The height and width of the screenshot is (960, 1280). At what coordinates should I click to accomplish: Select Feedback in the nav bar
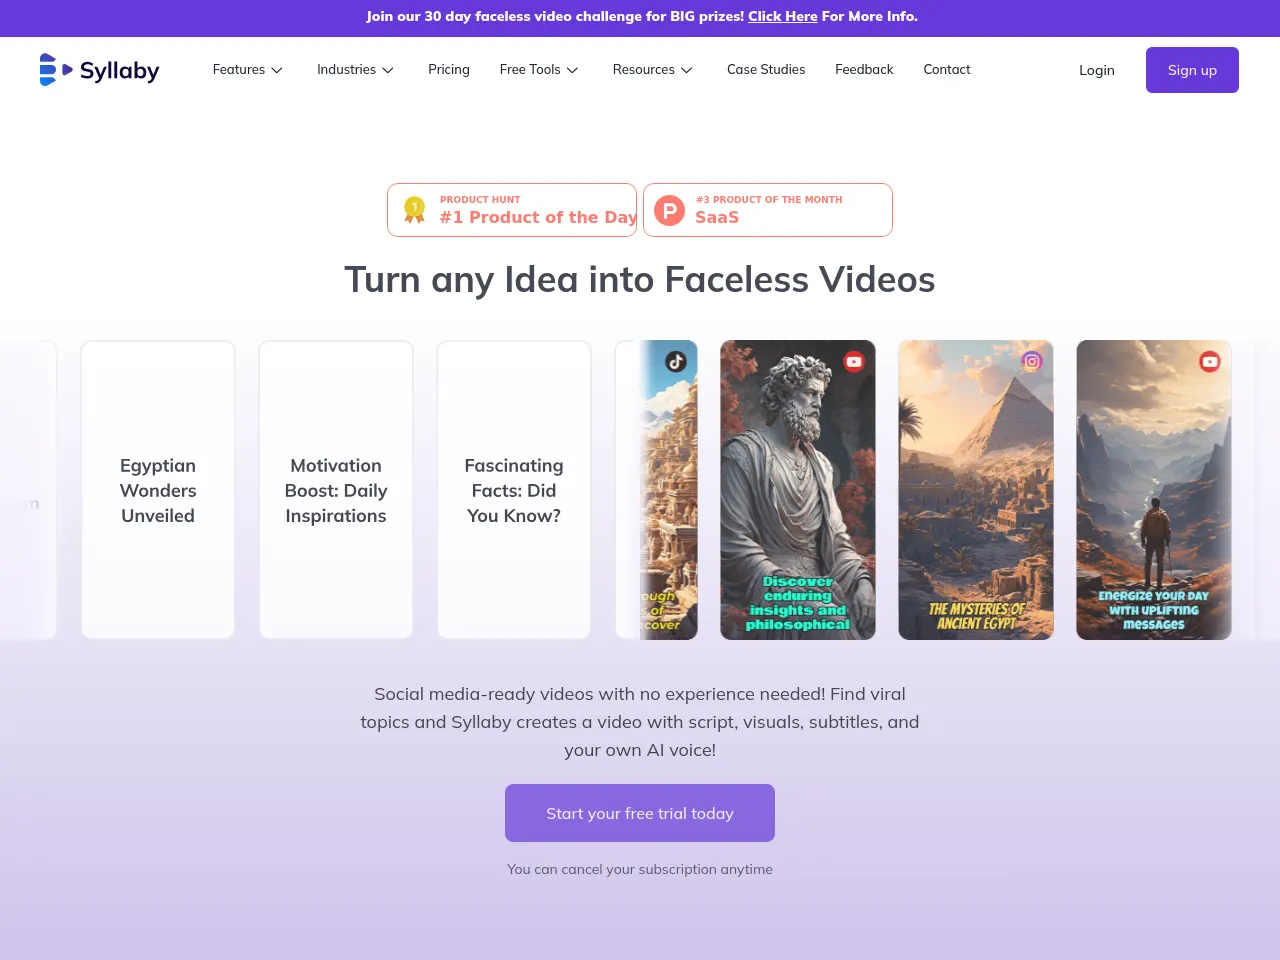pyautogui.click(x=864, y=70)
